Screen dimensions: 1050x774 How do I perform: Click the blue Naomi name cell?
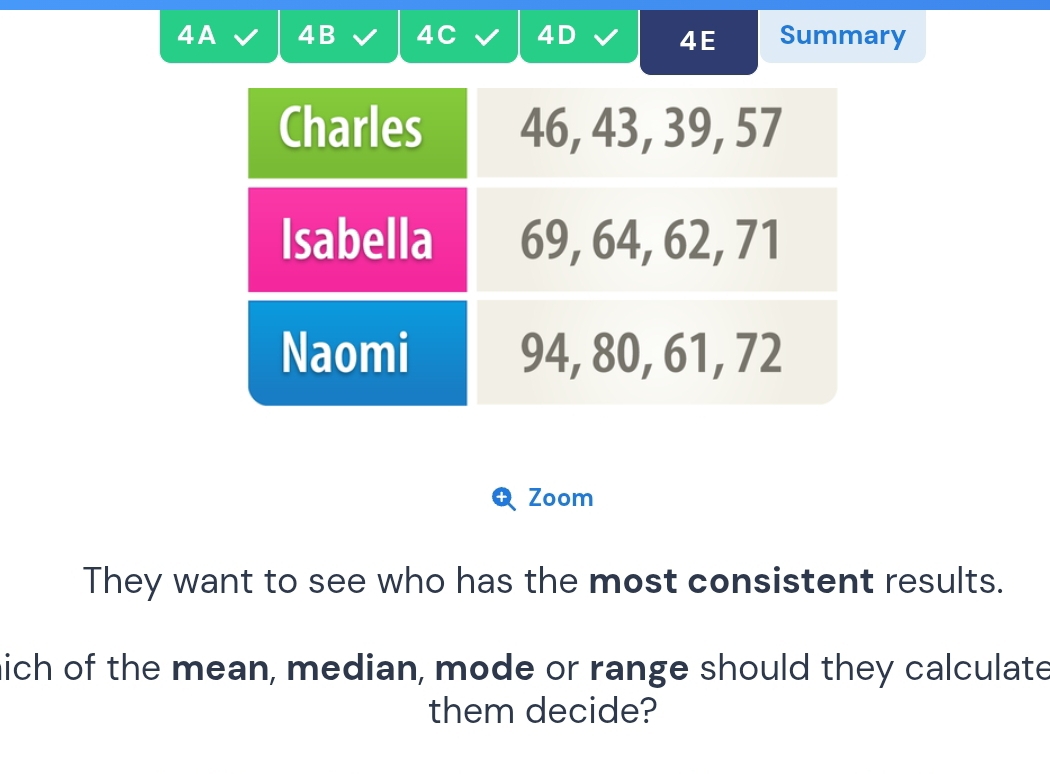point(357,353)
